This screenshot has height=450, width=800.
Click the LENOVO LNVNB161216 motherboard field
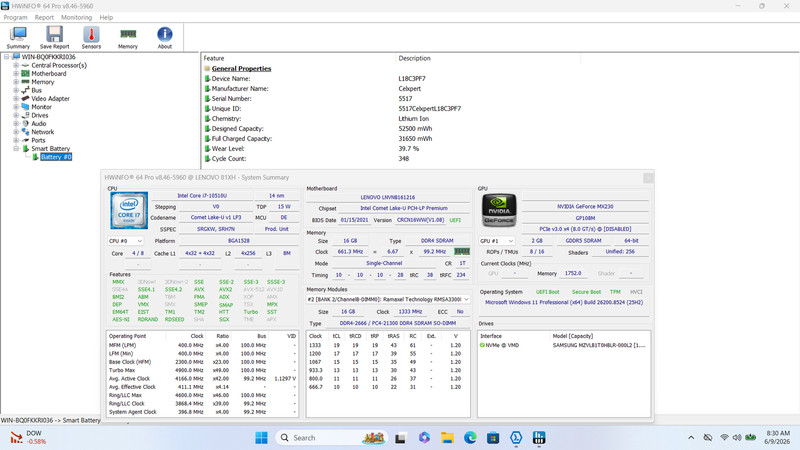(388, 197)
